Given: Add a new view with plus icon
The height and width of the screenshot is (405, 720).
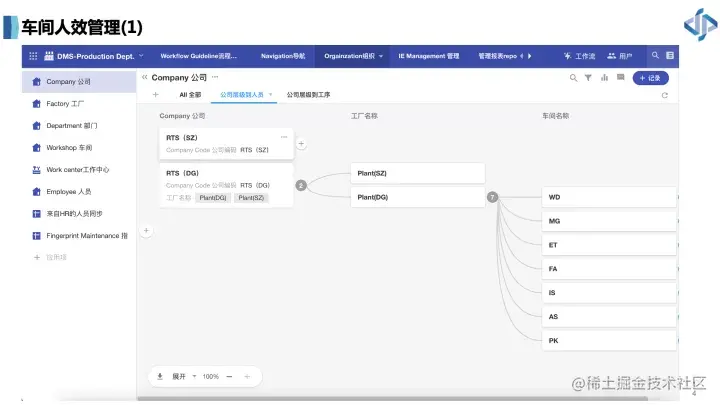Looking at the screenshot, I should pos(156,95).
